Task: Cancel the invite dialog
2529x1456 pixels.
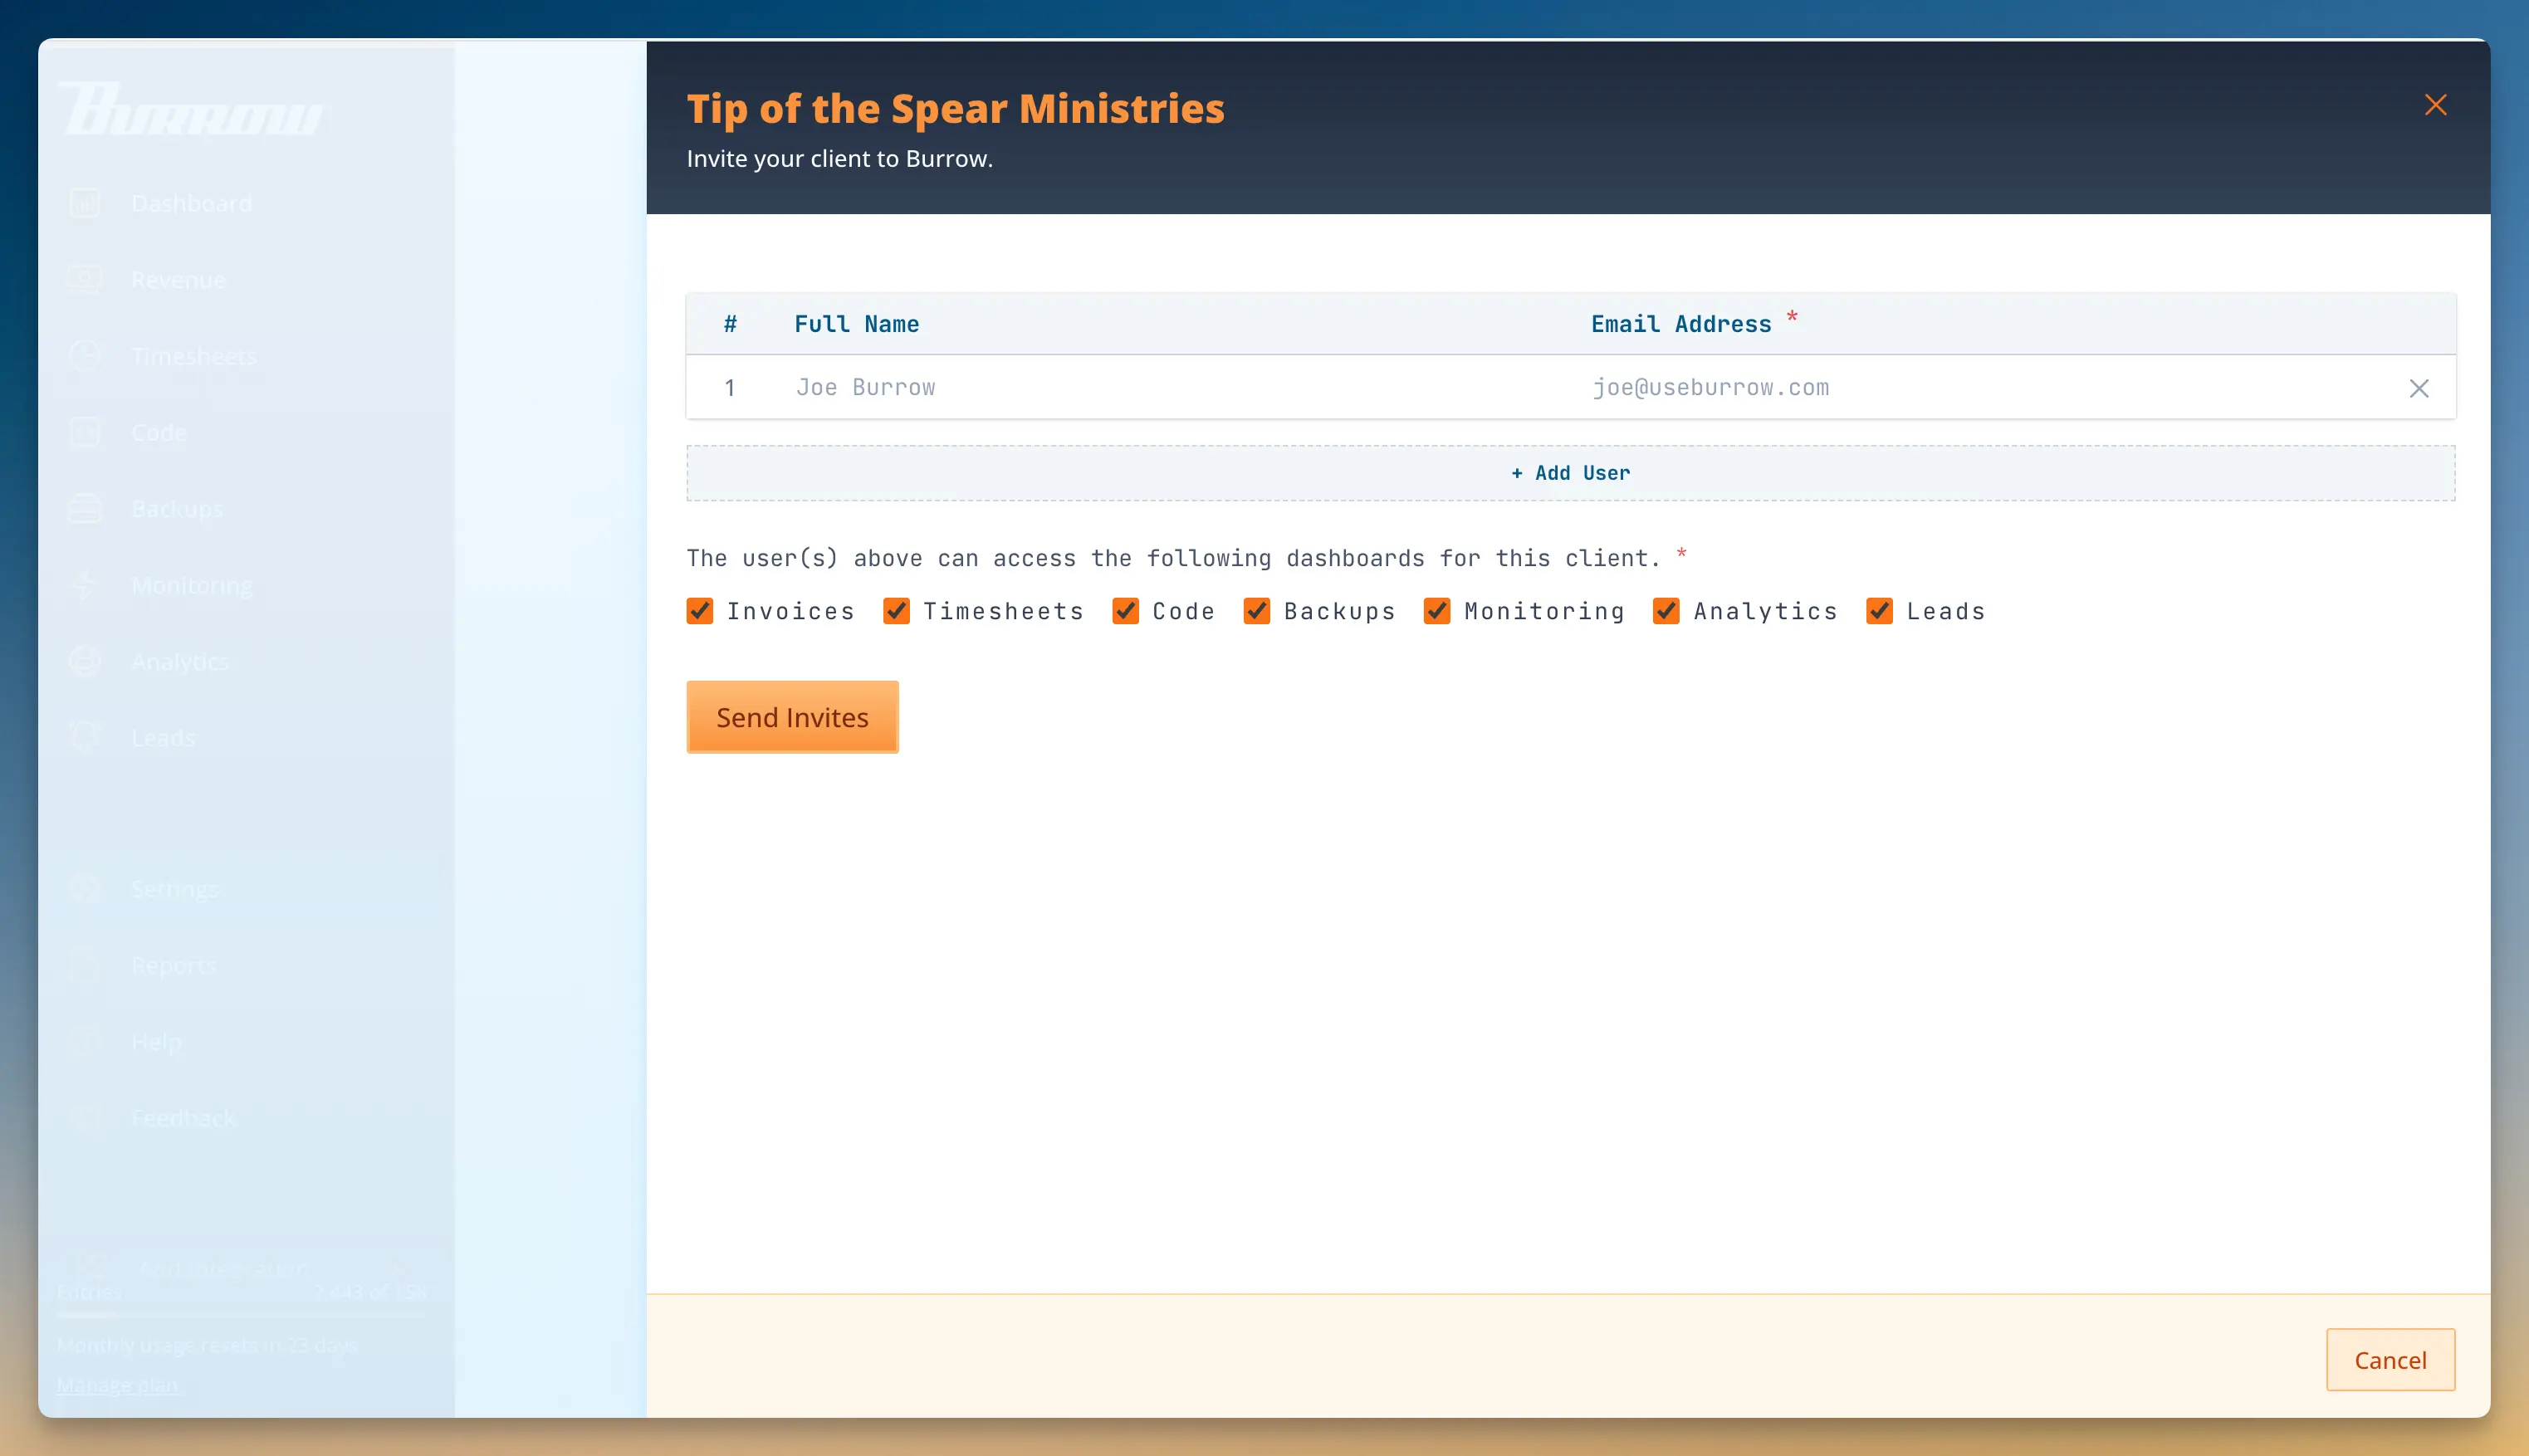Action: tap(2390, 1360)
